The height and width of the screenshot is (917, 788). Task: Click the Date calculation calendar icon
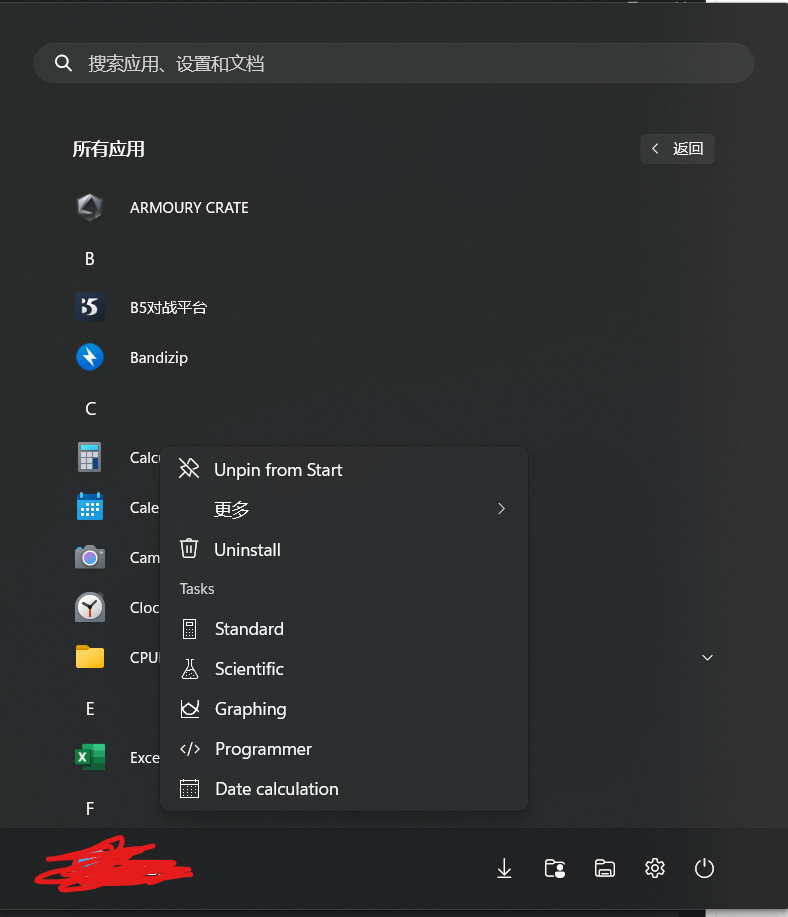click(x=190, y=789)
